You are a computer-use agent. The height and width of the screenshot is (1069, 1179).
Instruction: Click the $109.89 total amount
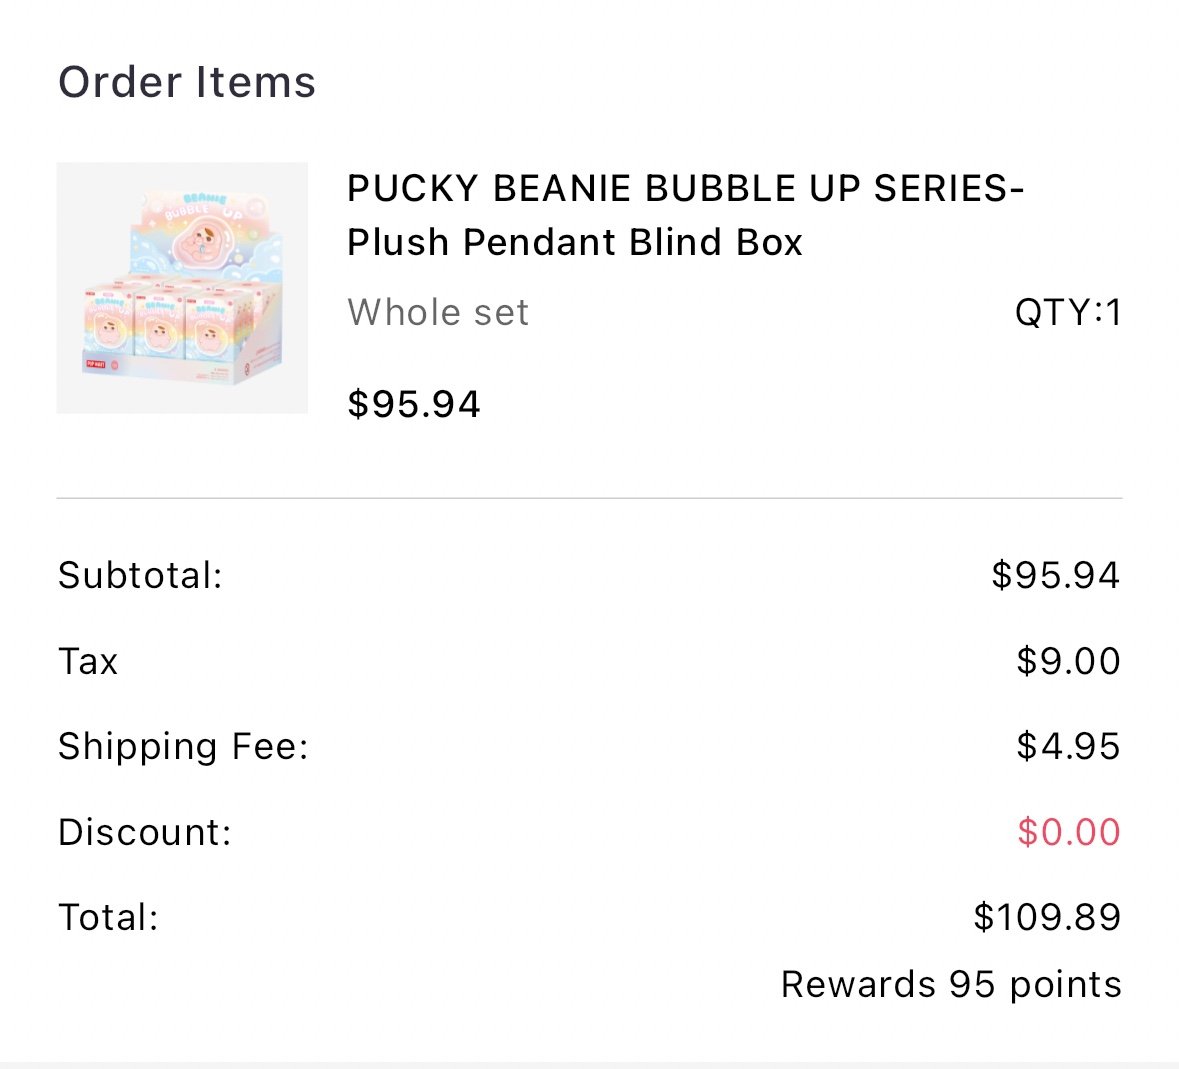click(x=1047, y=917)
